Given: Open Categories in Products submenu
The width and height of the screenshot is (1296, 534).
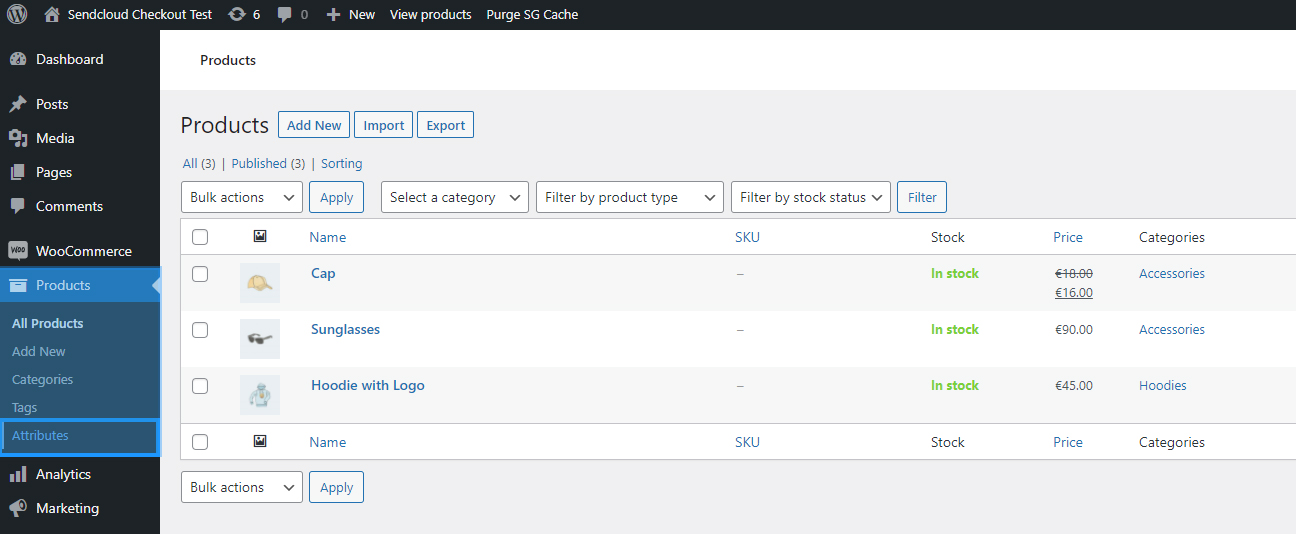Looking at the screenshot, I should 43,379.
